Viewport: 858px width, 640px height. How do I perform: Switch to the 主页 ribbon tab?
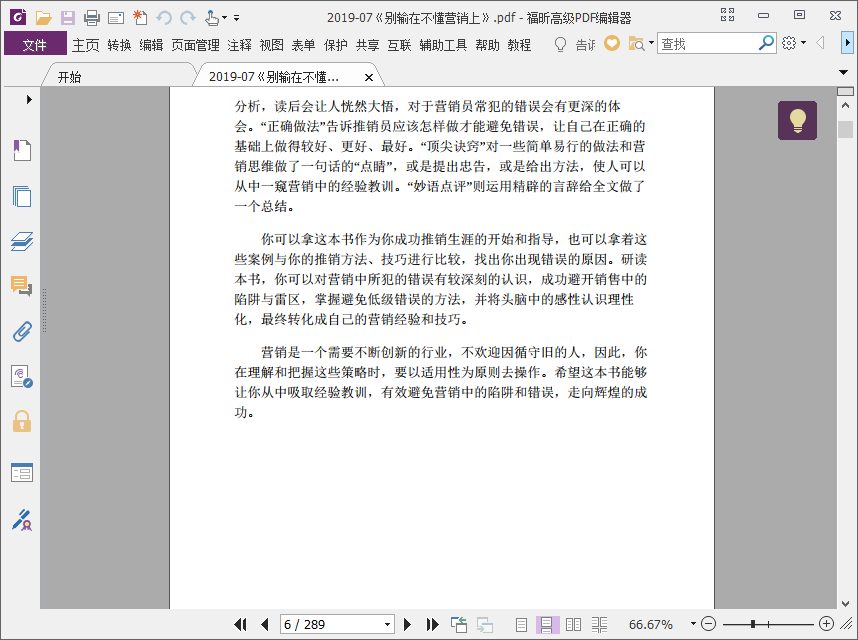[86, 45]
